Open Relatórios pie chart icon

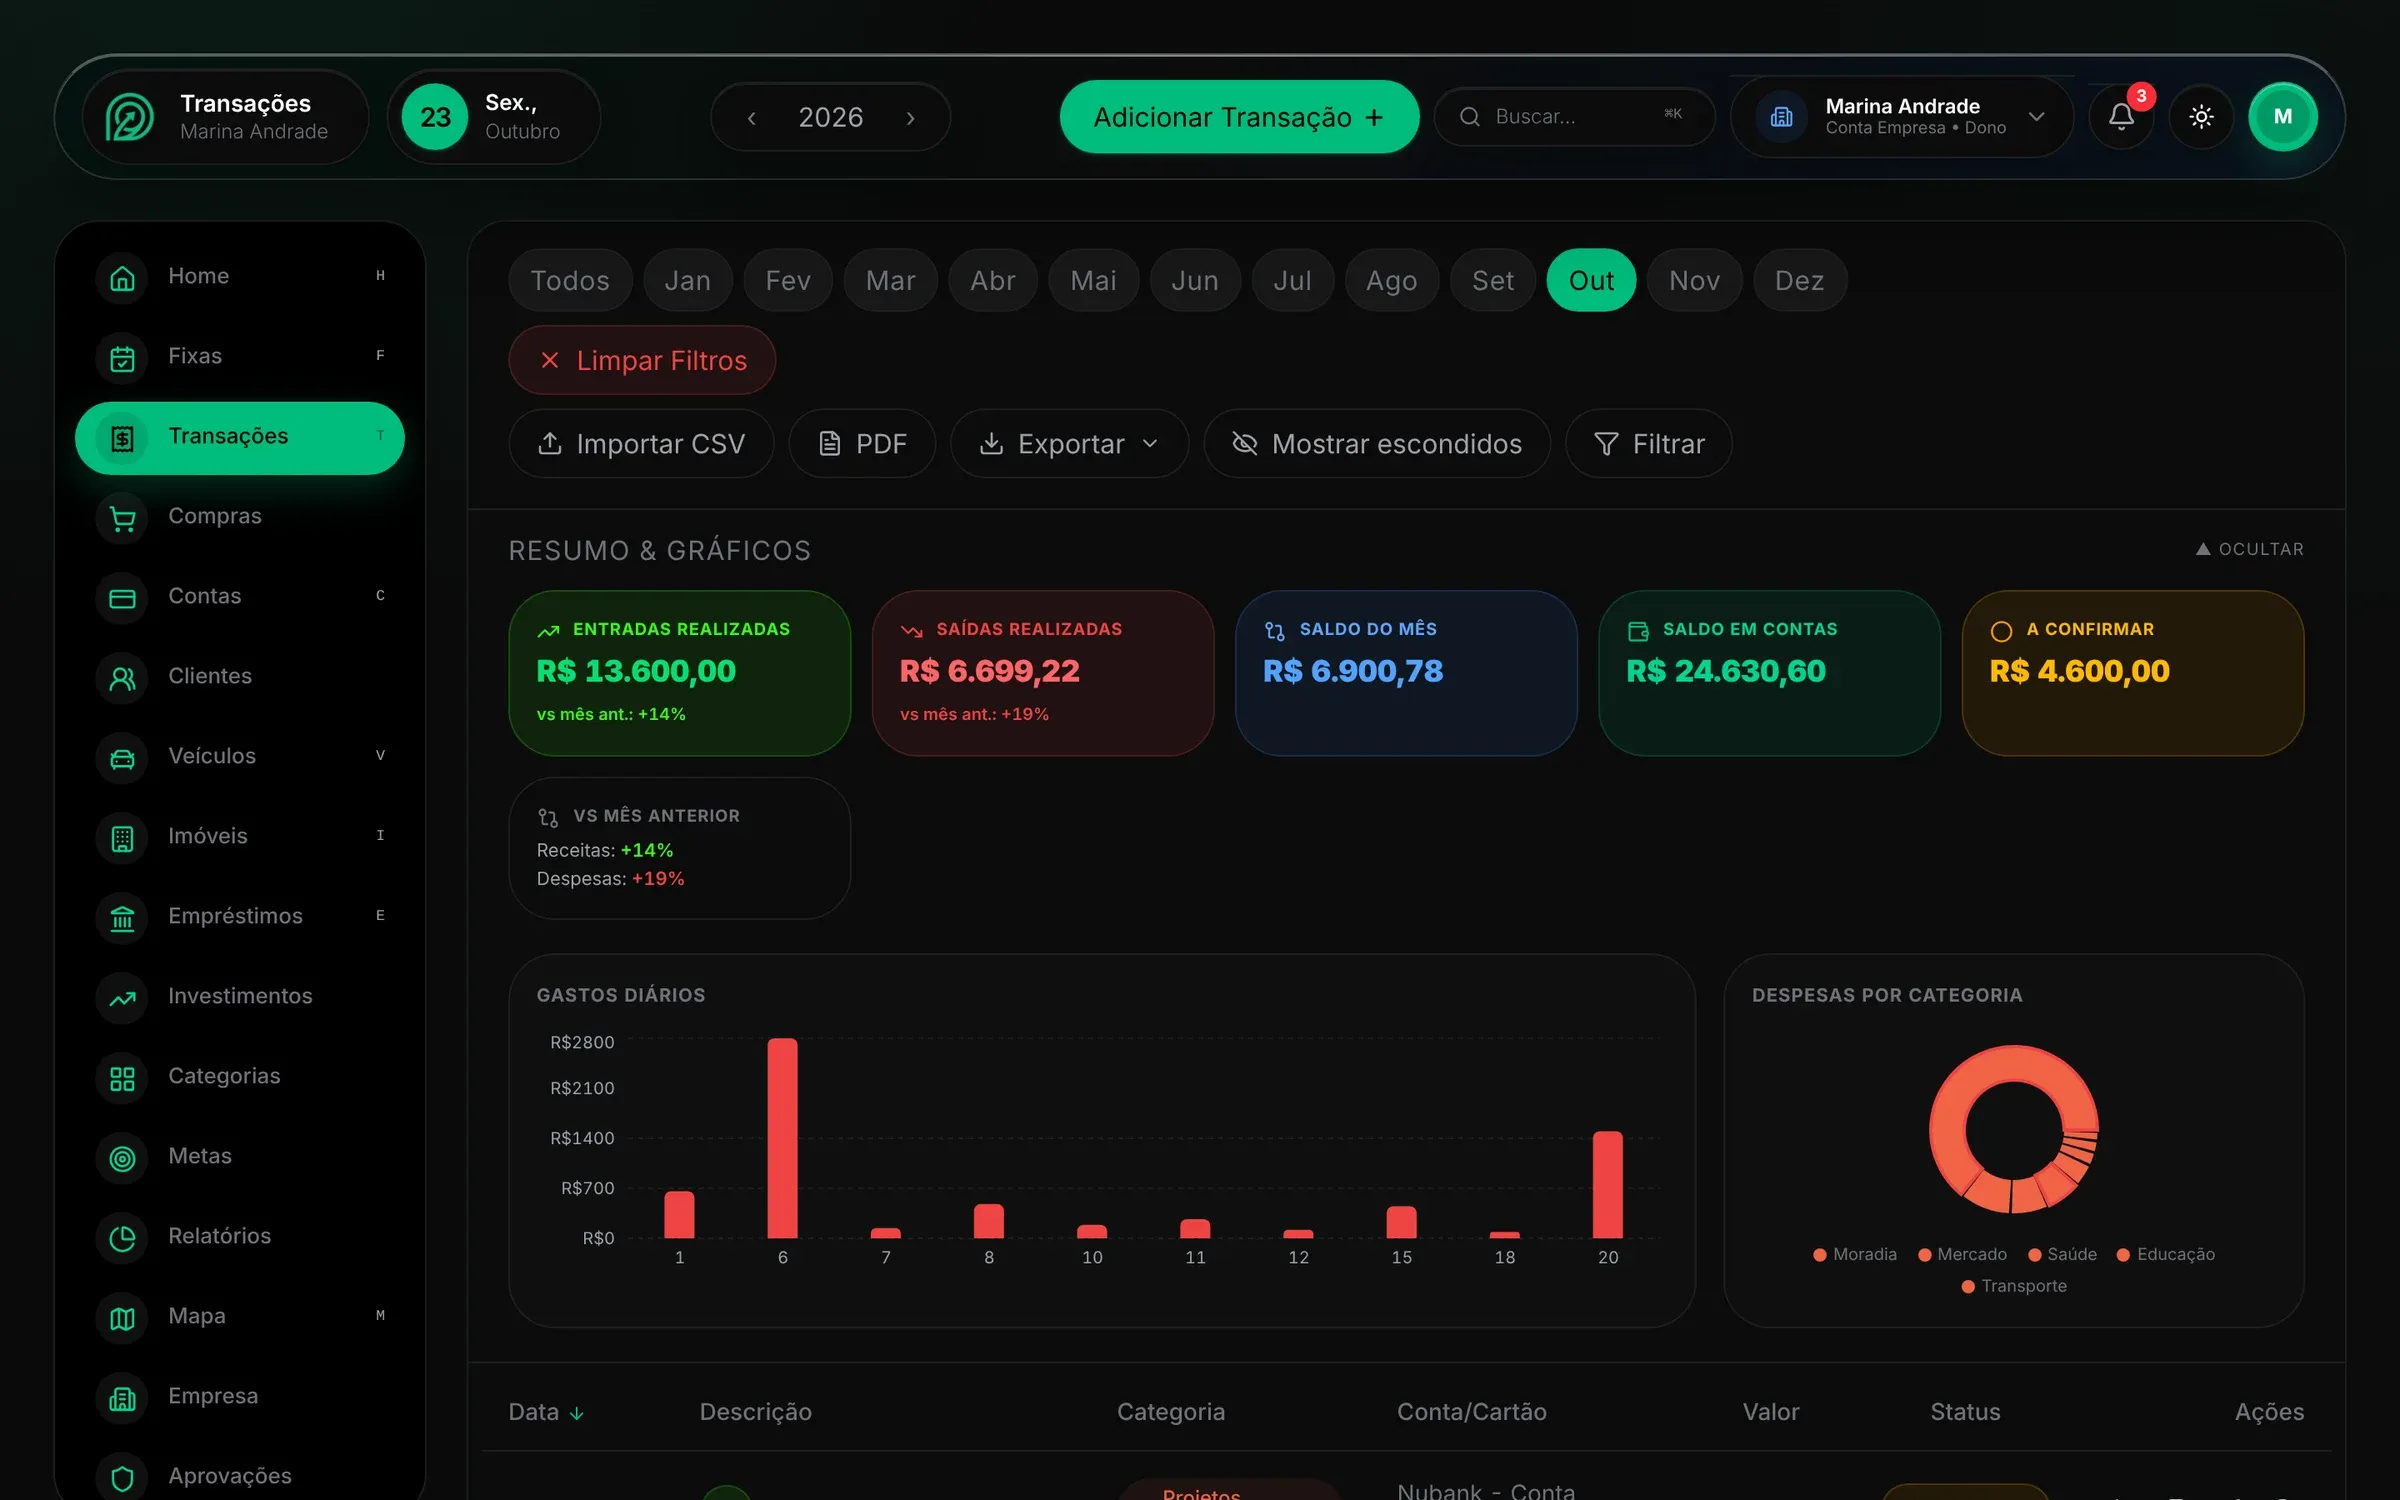pos(122,1237)
